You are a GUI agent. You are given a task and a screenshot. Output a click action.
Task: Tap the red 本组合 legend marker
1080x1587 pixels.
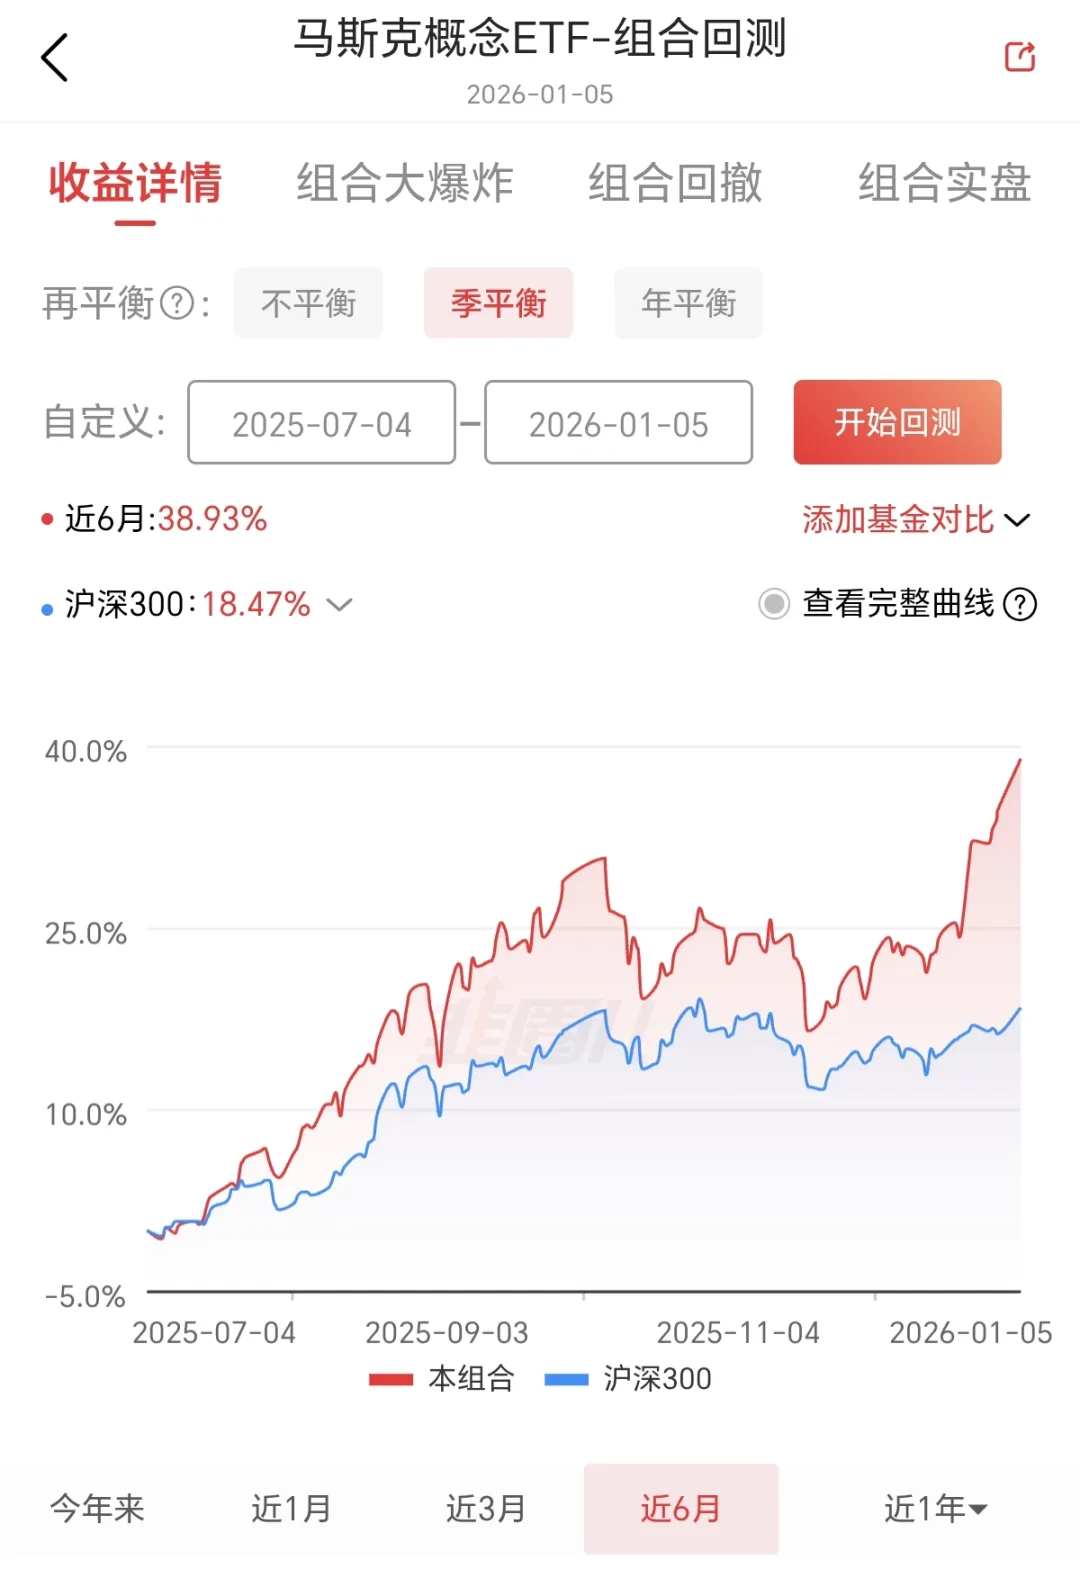[x=391, y=1379]
